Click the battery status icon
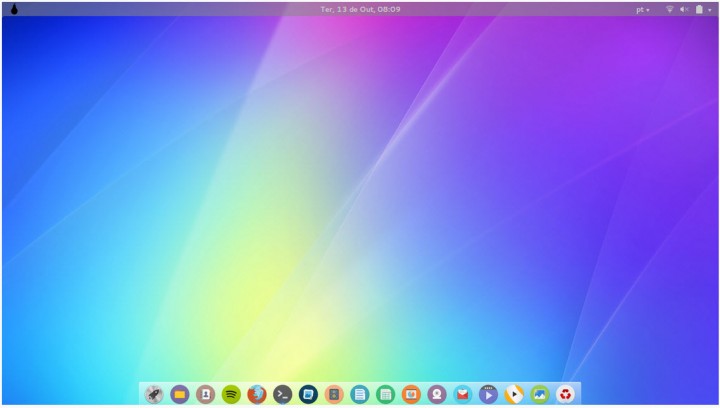Image resolution: width=720 pixels, height=408 pixels. point(699,9)
